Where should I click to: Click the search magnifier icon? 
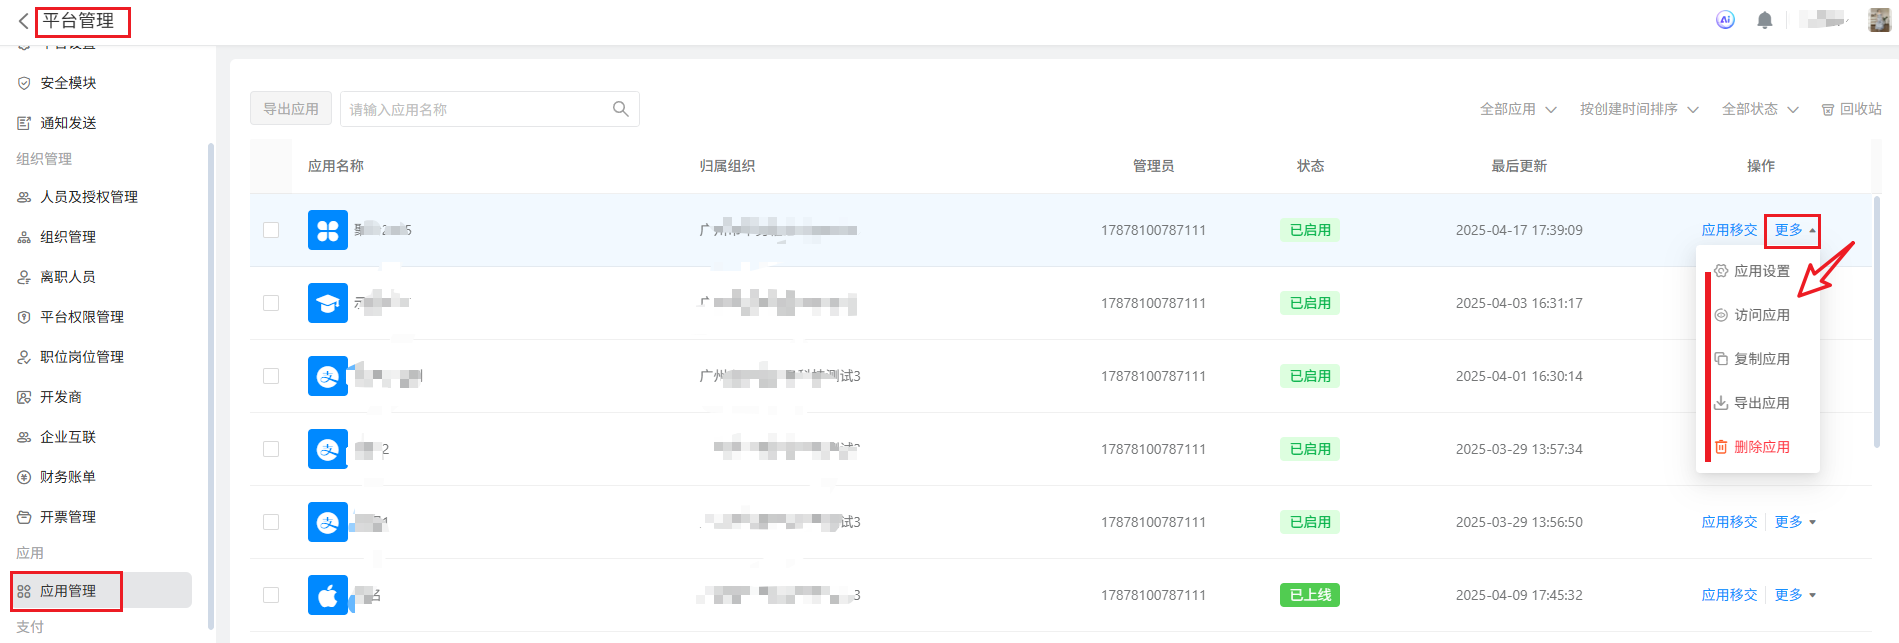[x=620, y=109]
